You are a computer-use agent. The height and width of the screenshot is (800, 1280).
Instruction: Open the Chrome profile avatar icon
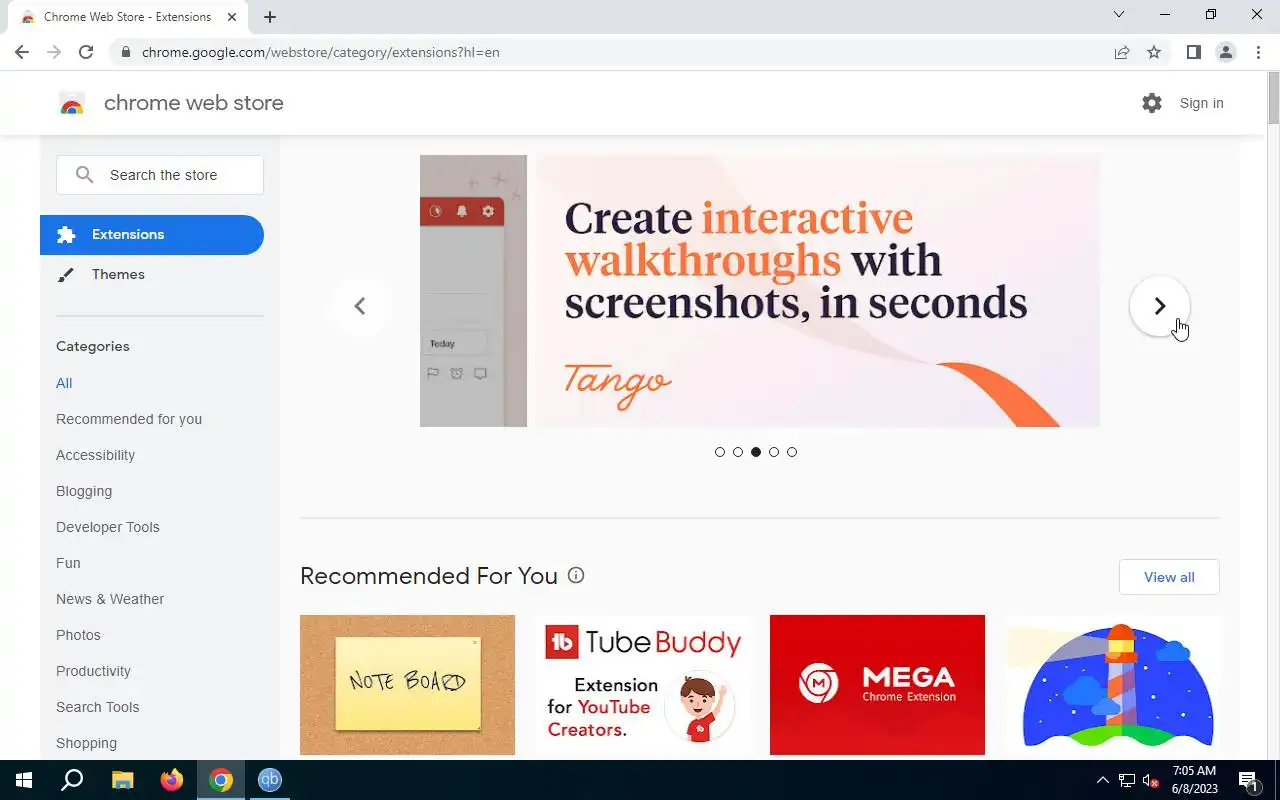tap(1225, 52)
